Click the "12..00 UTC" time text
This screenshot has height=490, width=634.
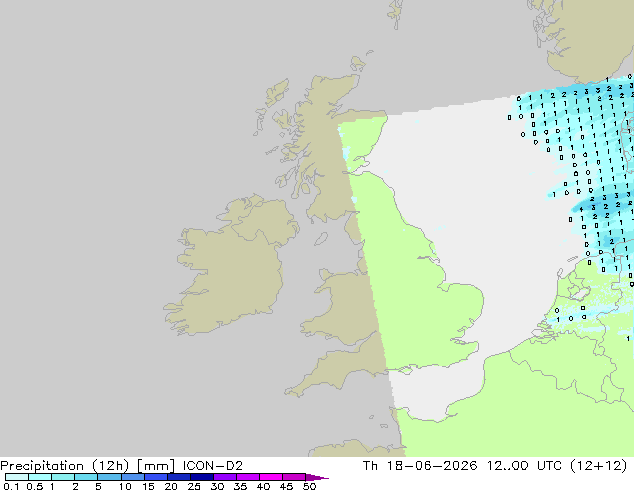pyautogui.click(x=524, y=466)
